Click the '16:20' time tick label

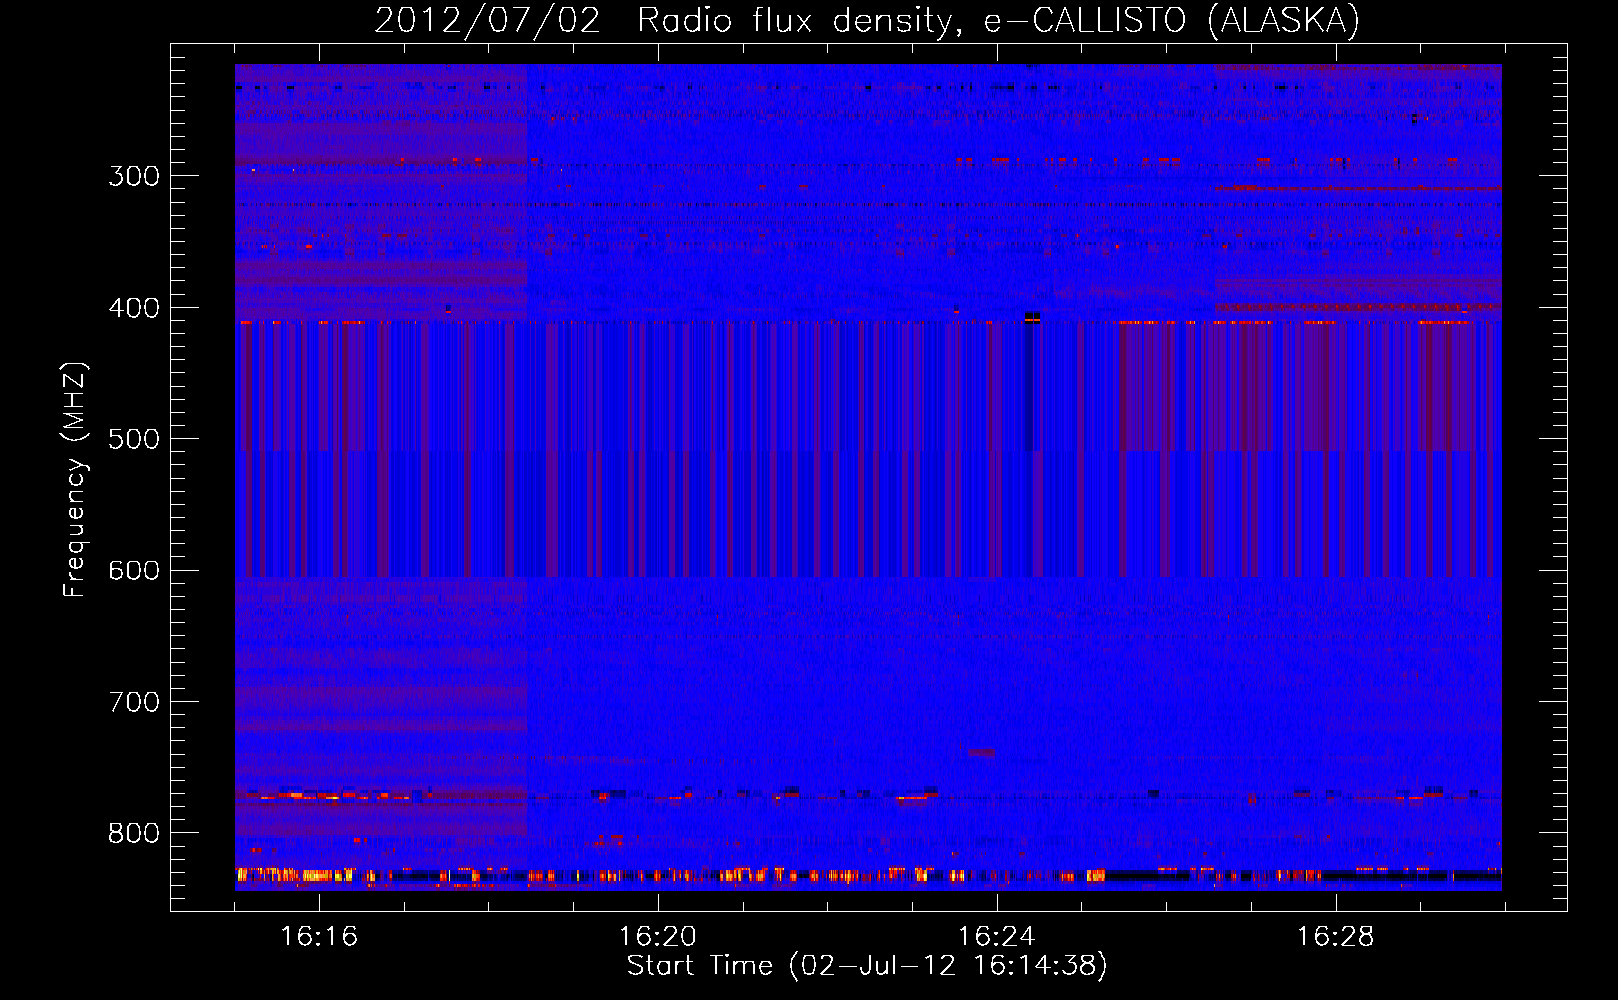658,936
